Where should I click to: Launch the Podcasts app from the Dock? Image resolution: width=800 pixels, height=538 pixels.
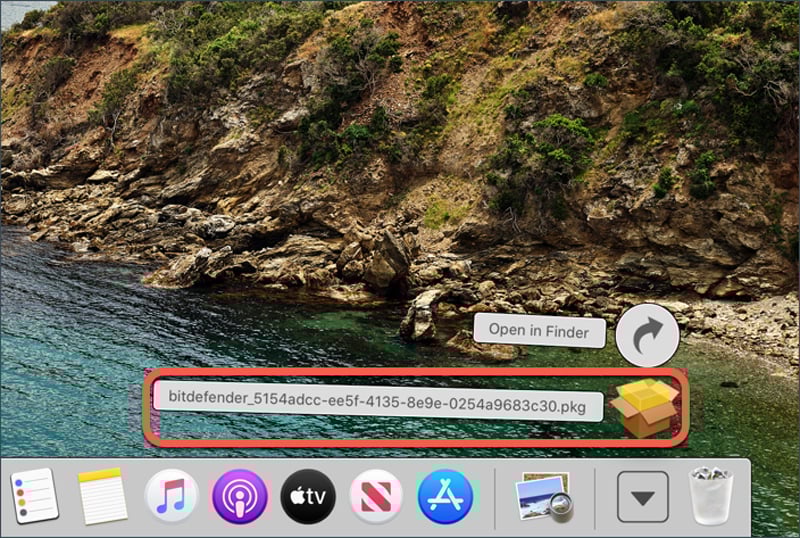[240, 497]
